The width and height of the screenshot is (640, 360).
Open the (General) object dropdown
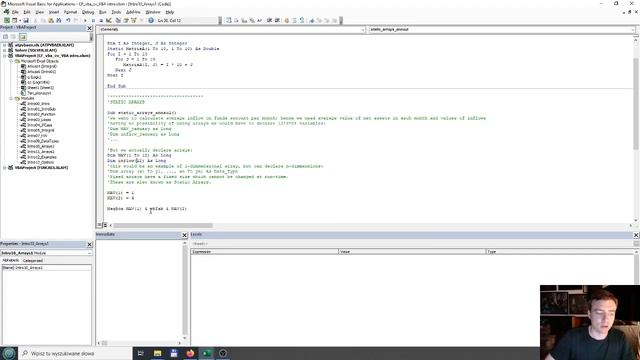[232, 29]
